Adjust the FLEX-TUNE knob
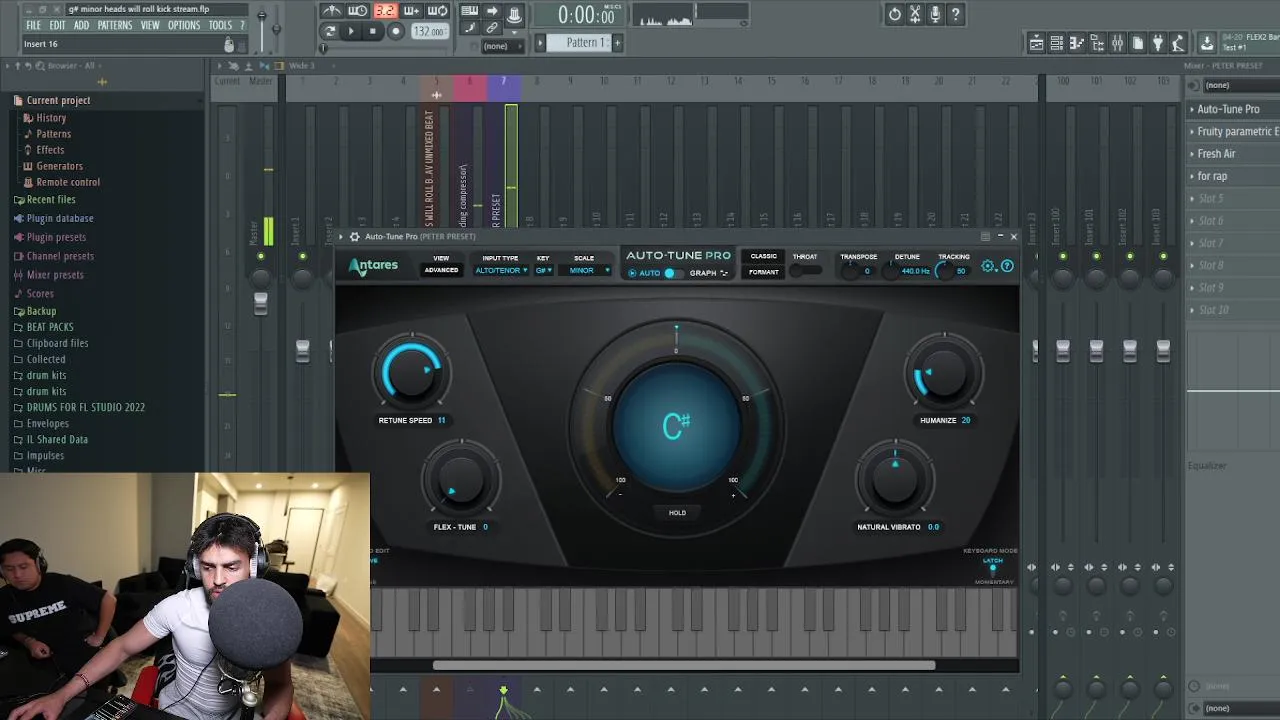 pos(461,480)
